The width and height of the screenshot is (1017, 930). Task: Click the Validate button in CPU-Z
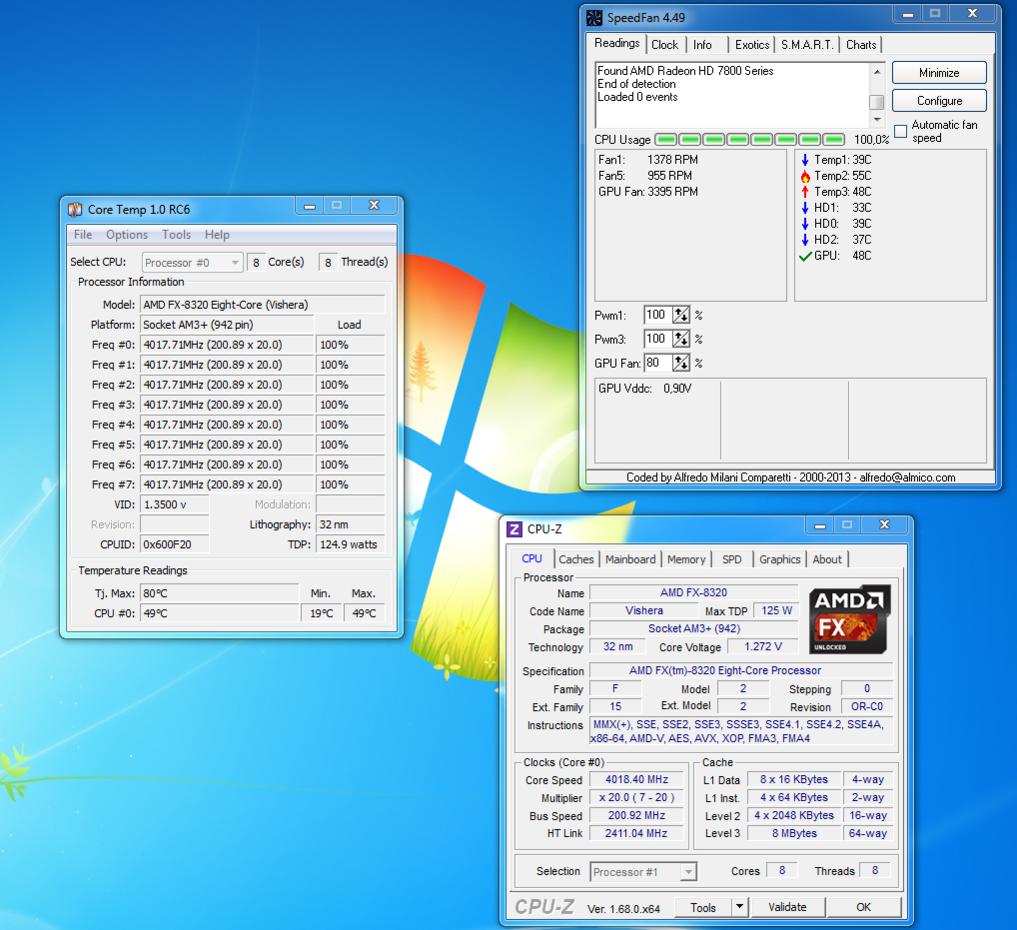pos(787,907)
